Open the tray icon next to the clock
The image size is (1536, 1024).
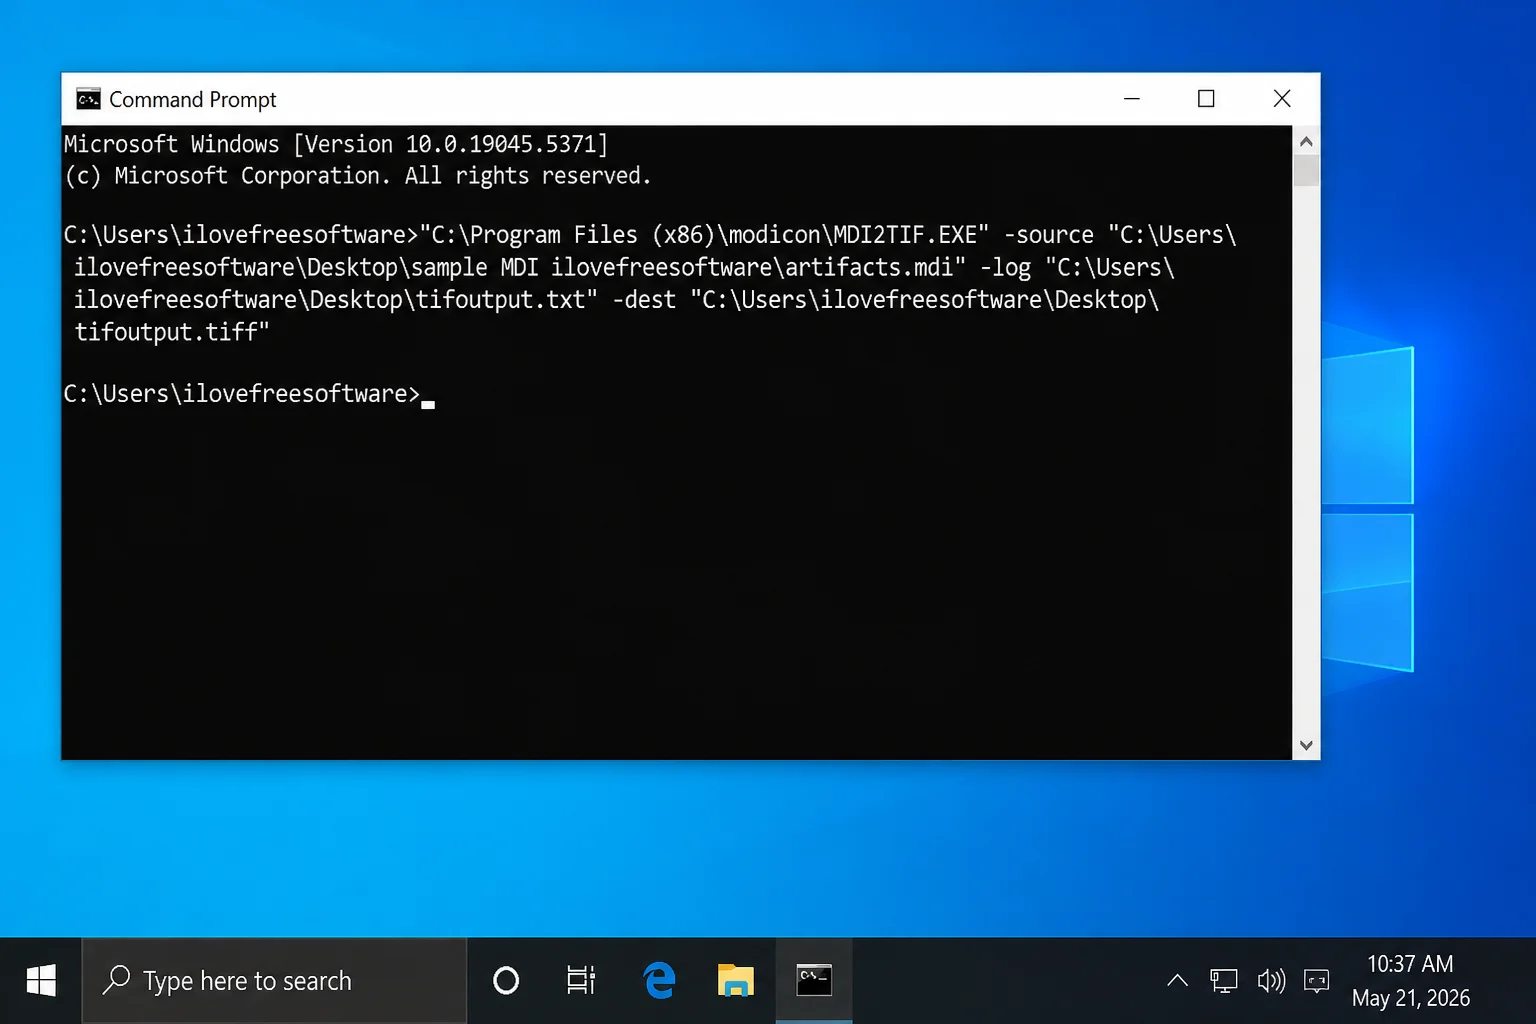pos(1317,981)
